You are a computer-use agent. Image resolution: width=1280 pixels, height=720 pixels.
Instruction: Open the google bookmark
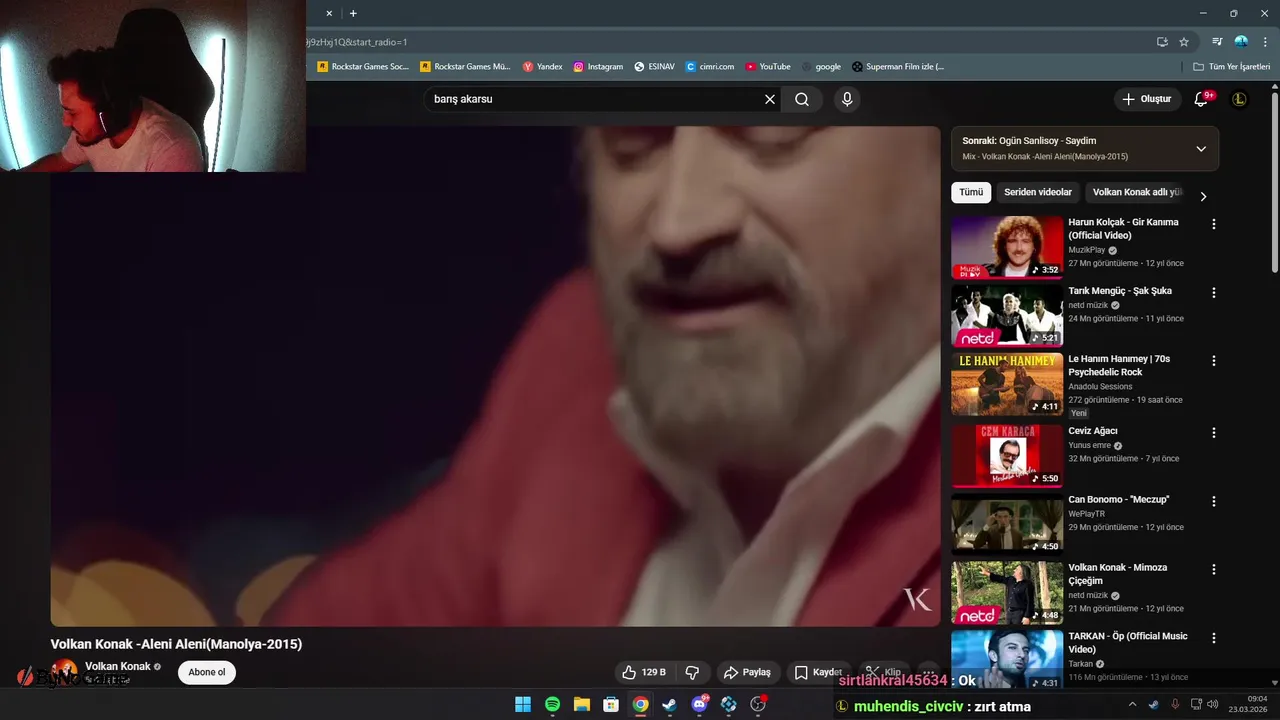pos(821,67)
